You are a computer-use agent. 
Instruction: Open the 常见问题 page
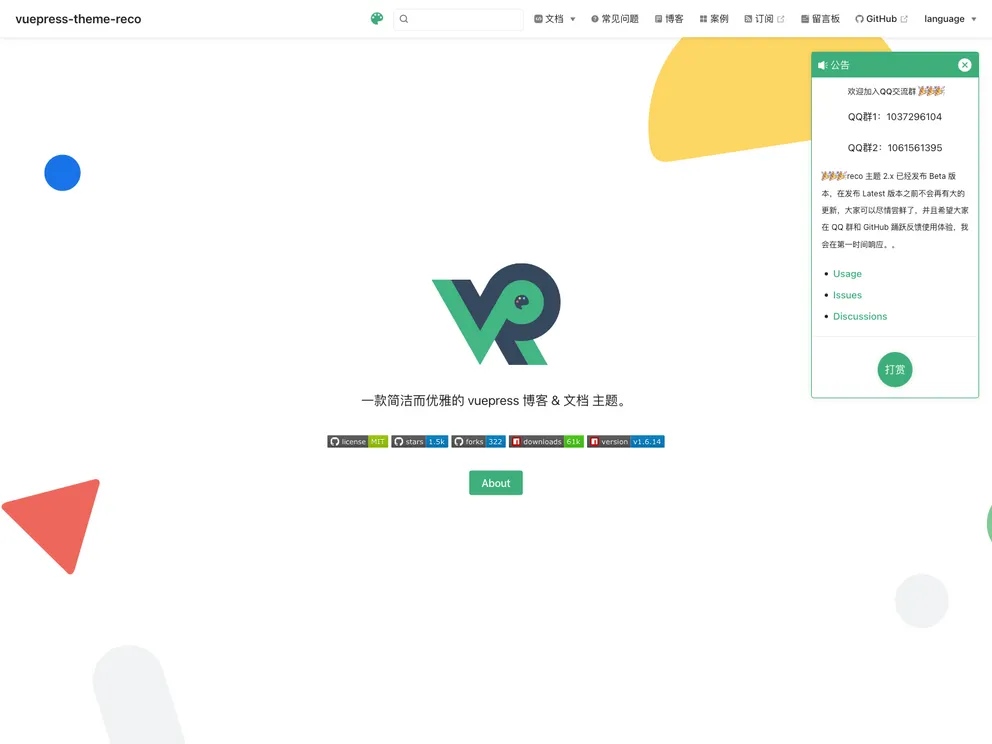pos(615,18)
